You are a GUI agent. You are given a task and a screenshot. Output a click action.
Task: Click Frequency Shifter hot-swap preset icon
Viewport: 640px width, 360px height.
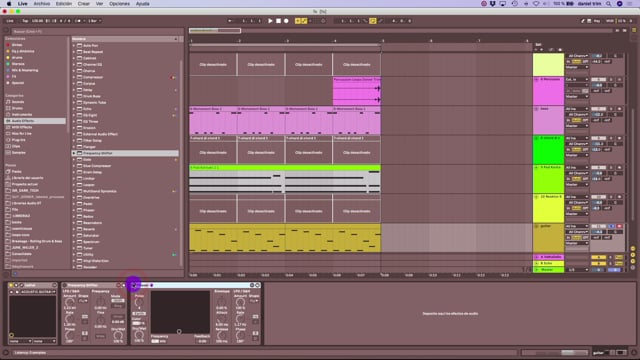pyautogui.click(x=118, y=285)
